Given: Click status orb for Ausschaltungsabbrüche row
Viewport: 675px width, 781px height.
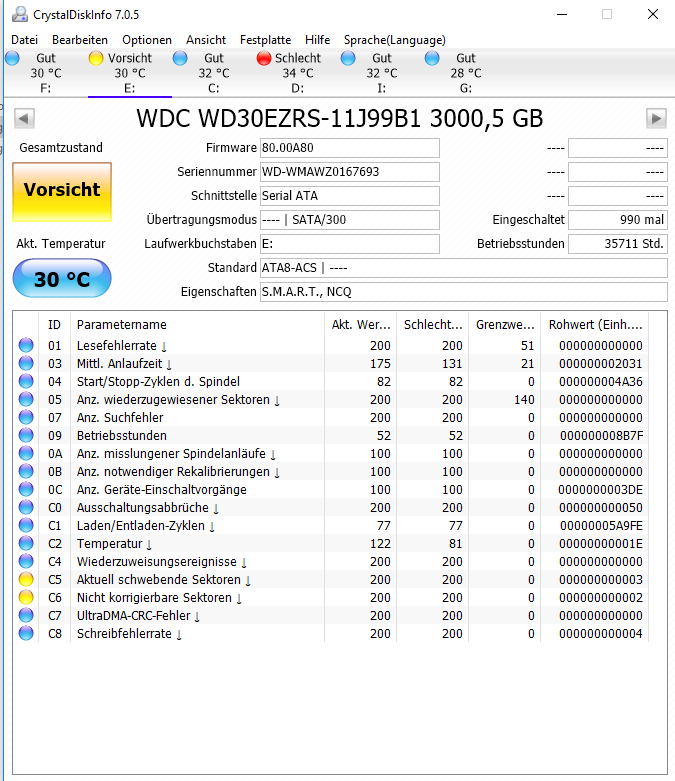Looking at the screenshot, I should (x=26, y=507).
